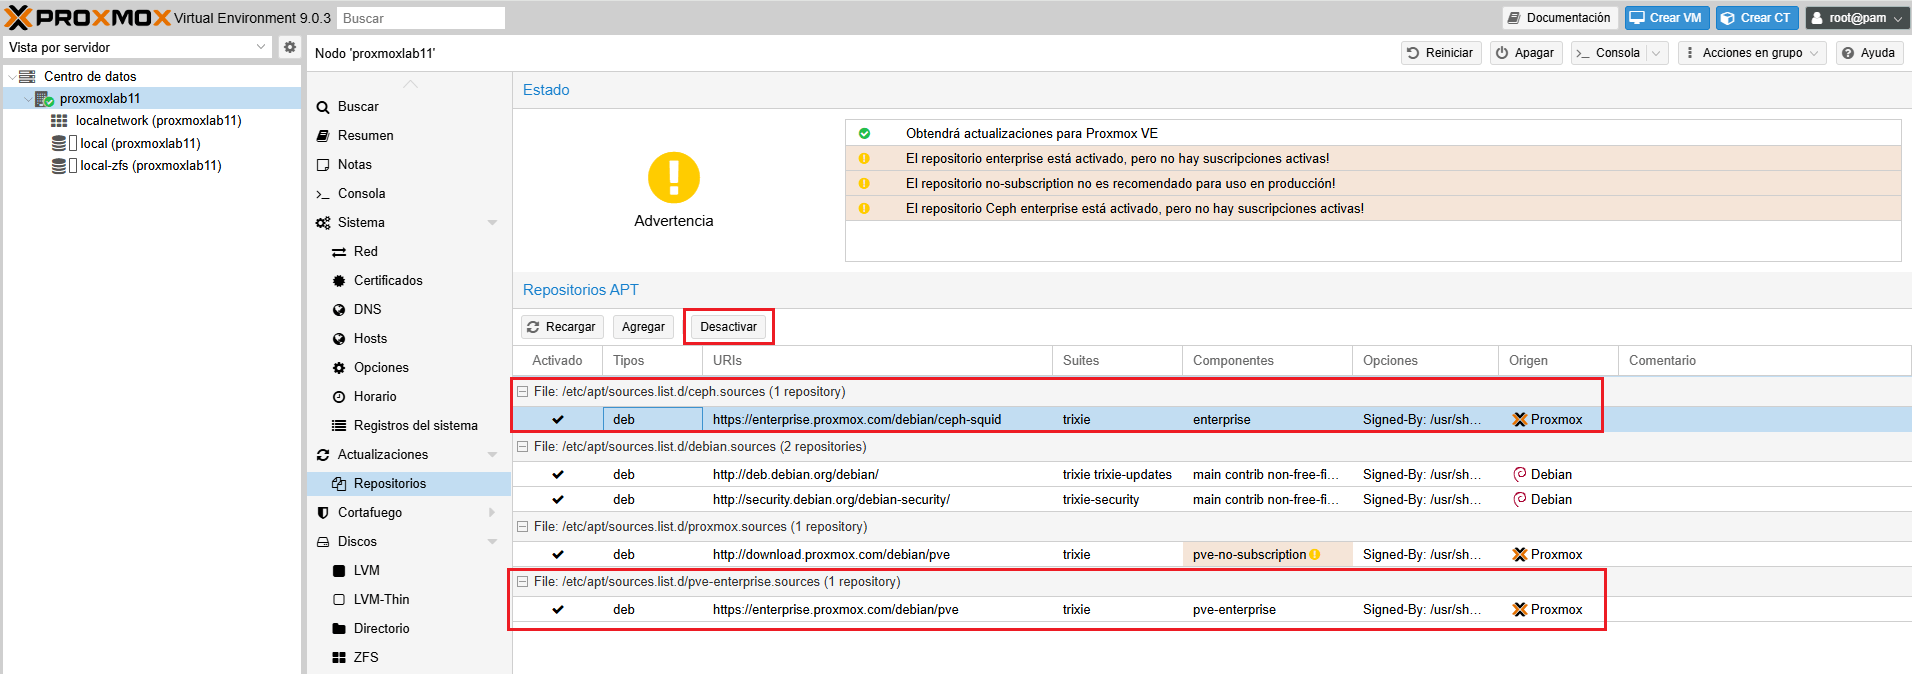Open Consola in node side menu
The height and width of the screenshot is (674, 1912).
click(409, 194)
